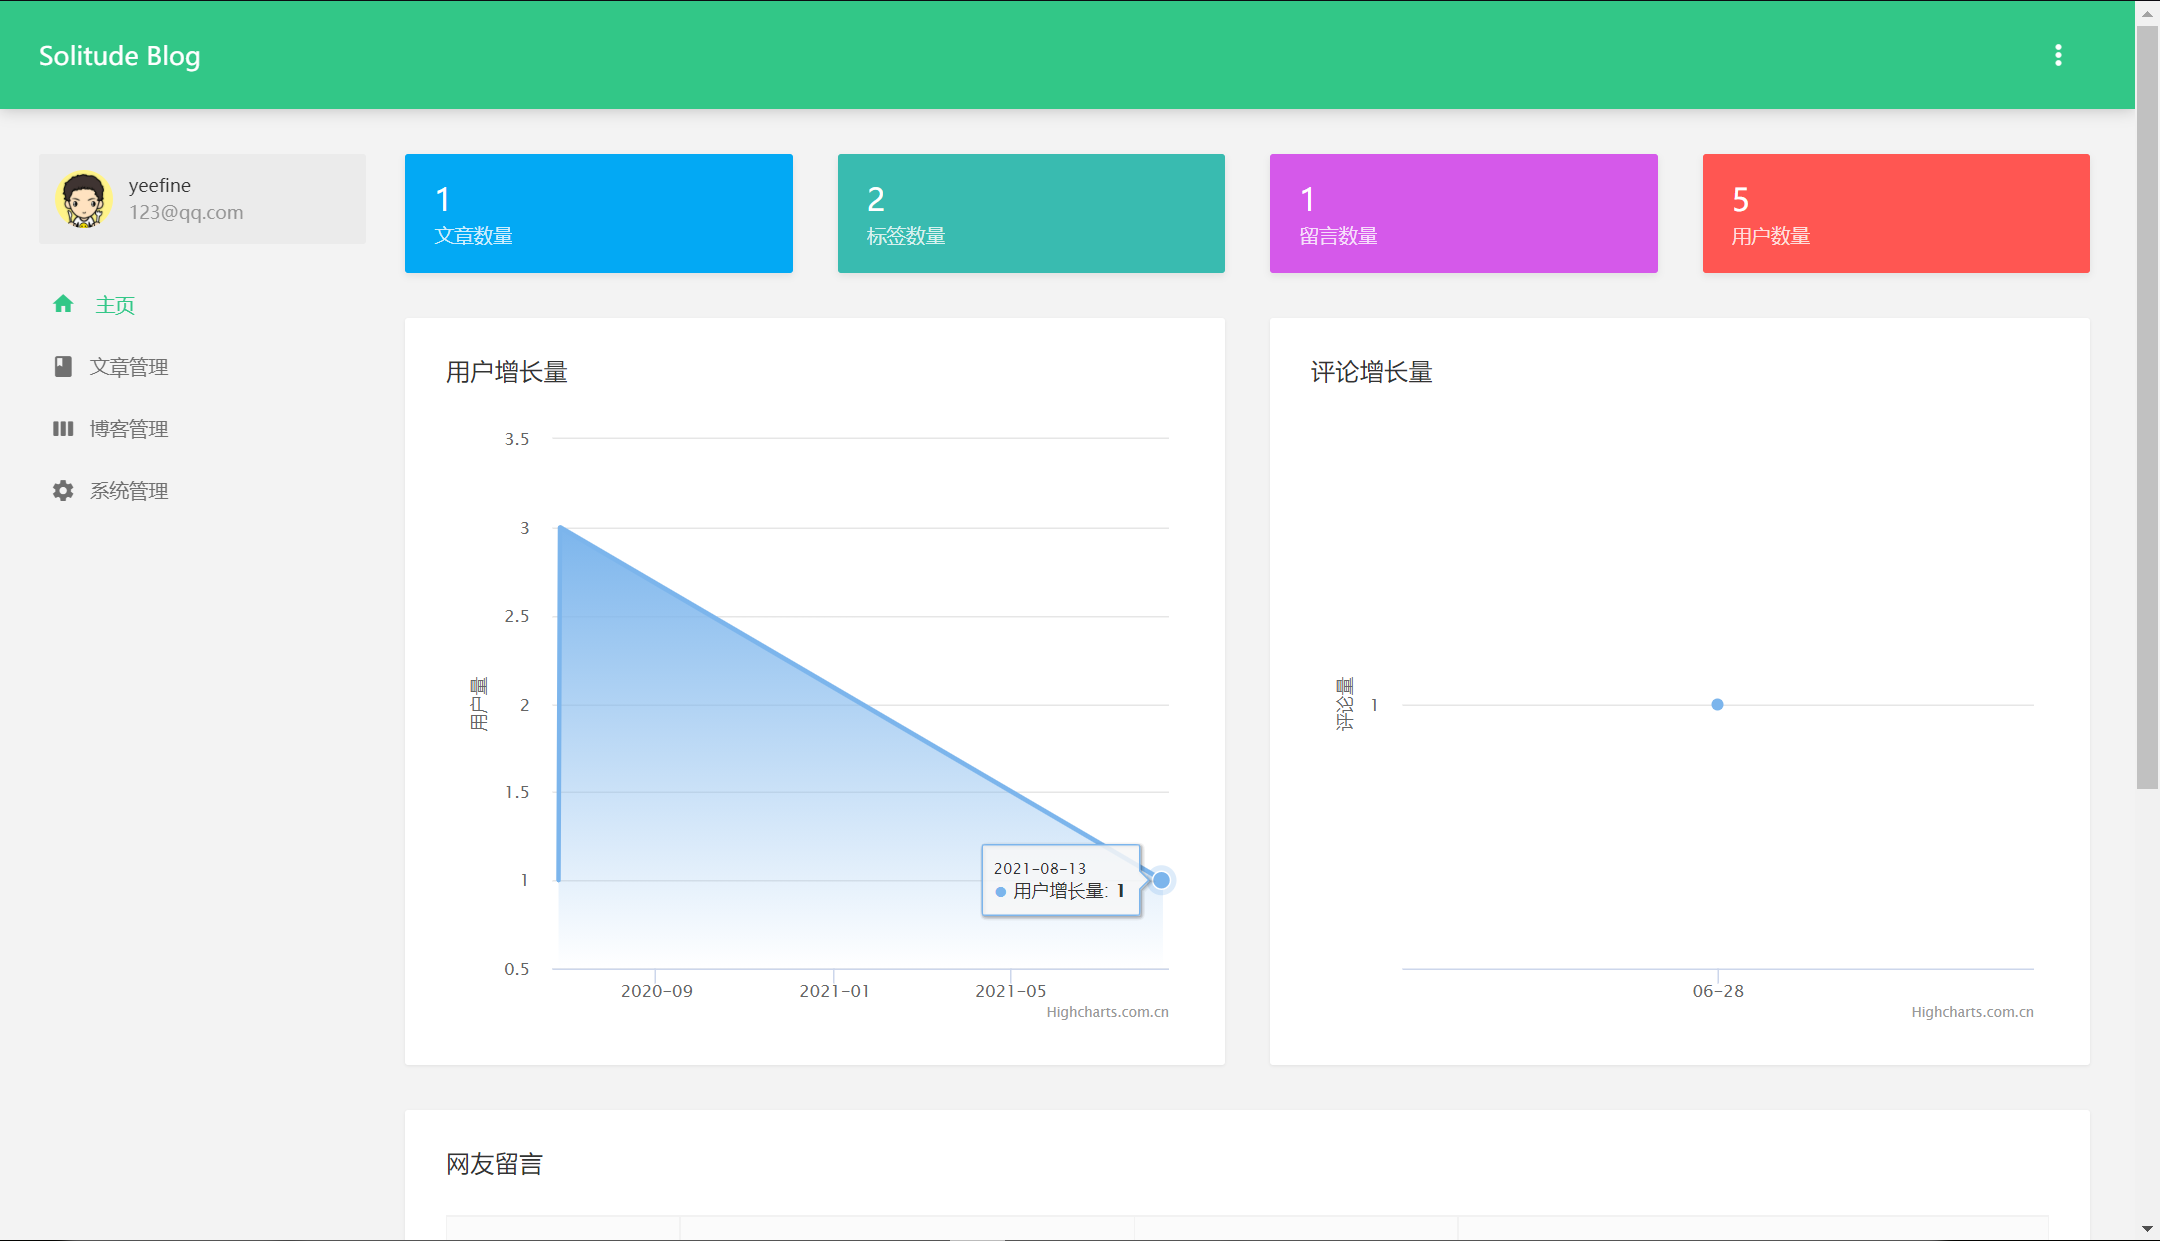Viewport: 2160px width, 1241px height.
Task: Open the 用户数量 red card
Action: coord(1896,213)
